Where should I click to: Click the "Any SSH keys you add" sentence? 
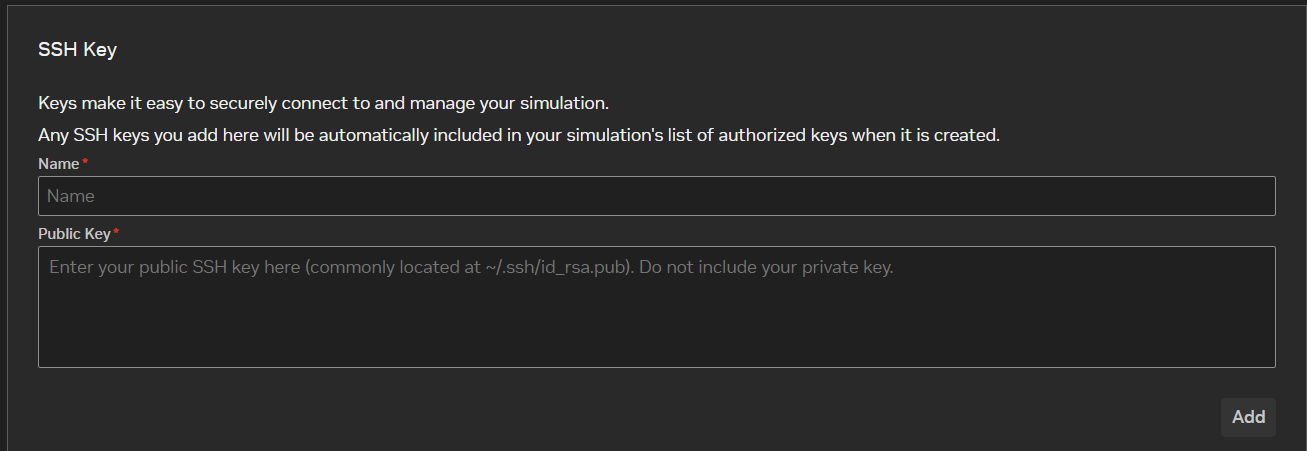pyautogui.click(x=518, y=135)
